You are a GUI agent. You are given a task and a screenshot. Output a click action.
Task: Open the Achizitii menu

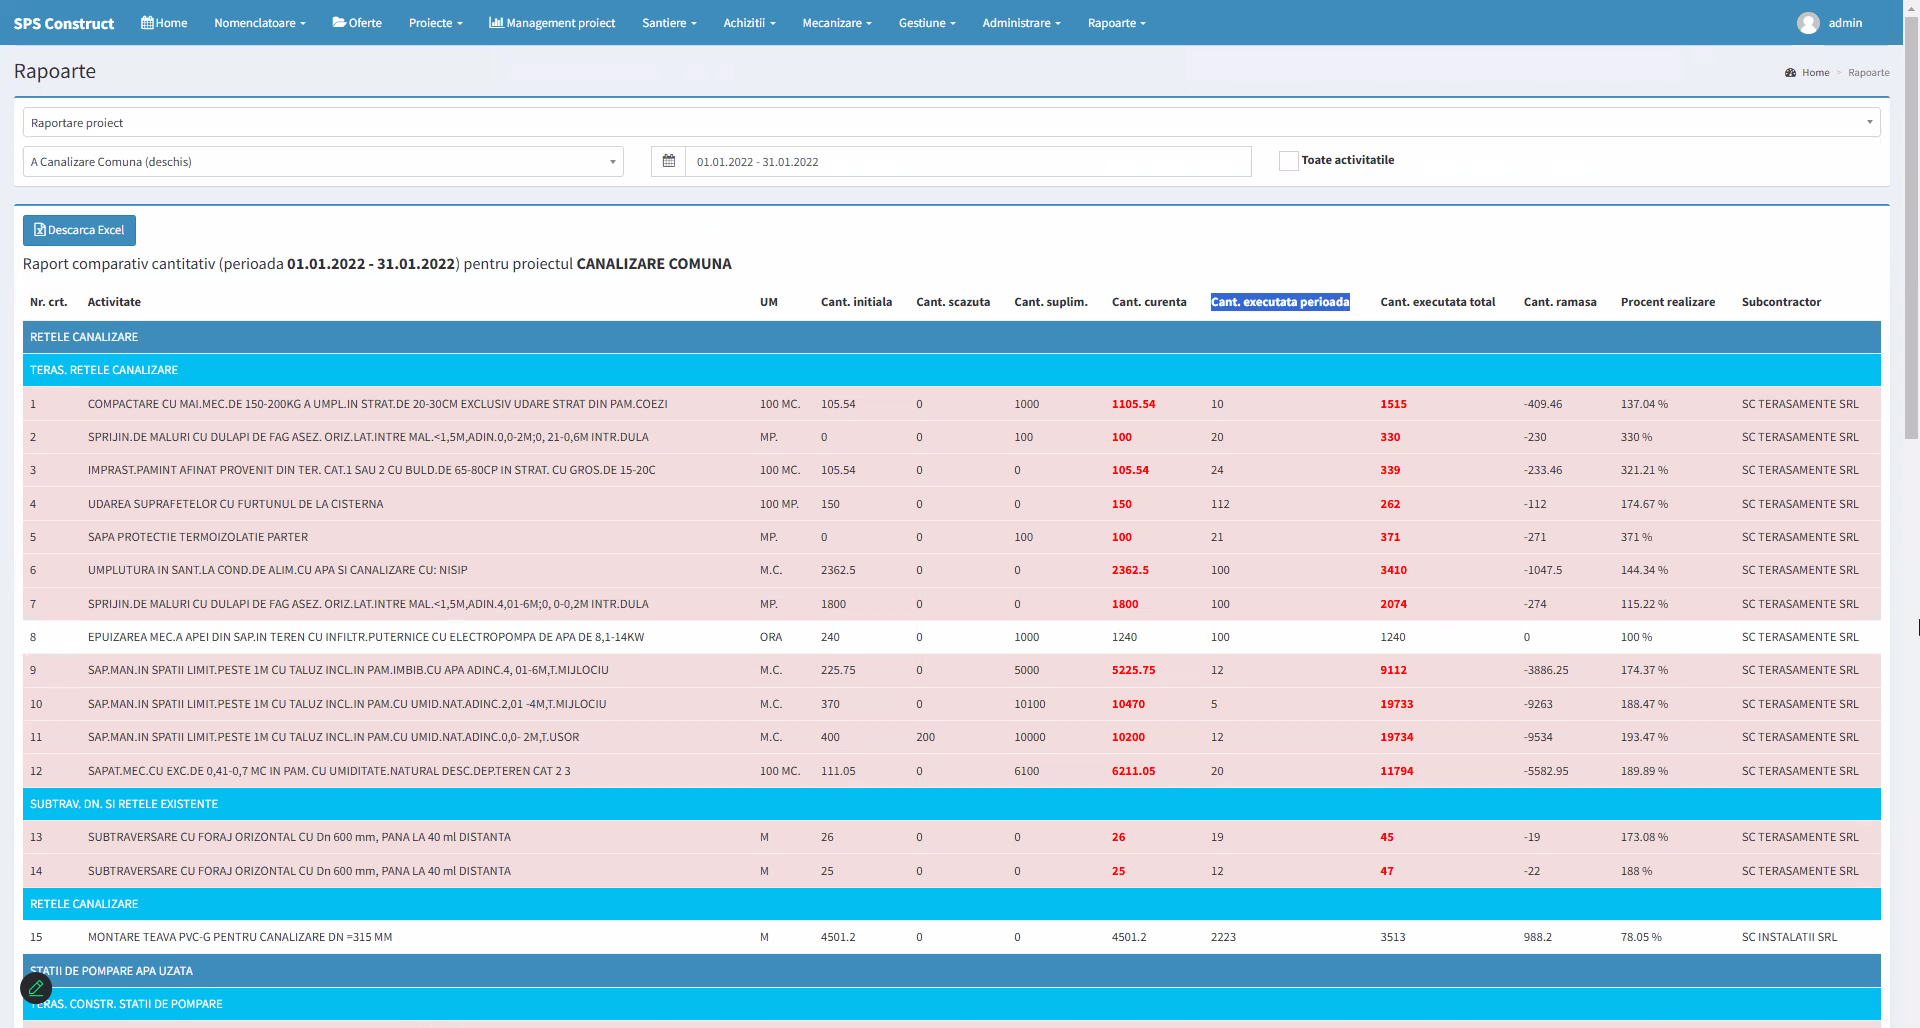point(749,23)
